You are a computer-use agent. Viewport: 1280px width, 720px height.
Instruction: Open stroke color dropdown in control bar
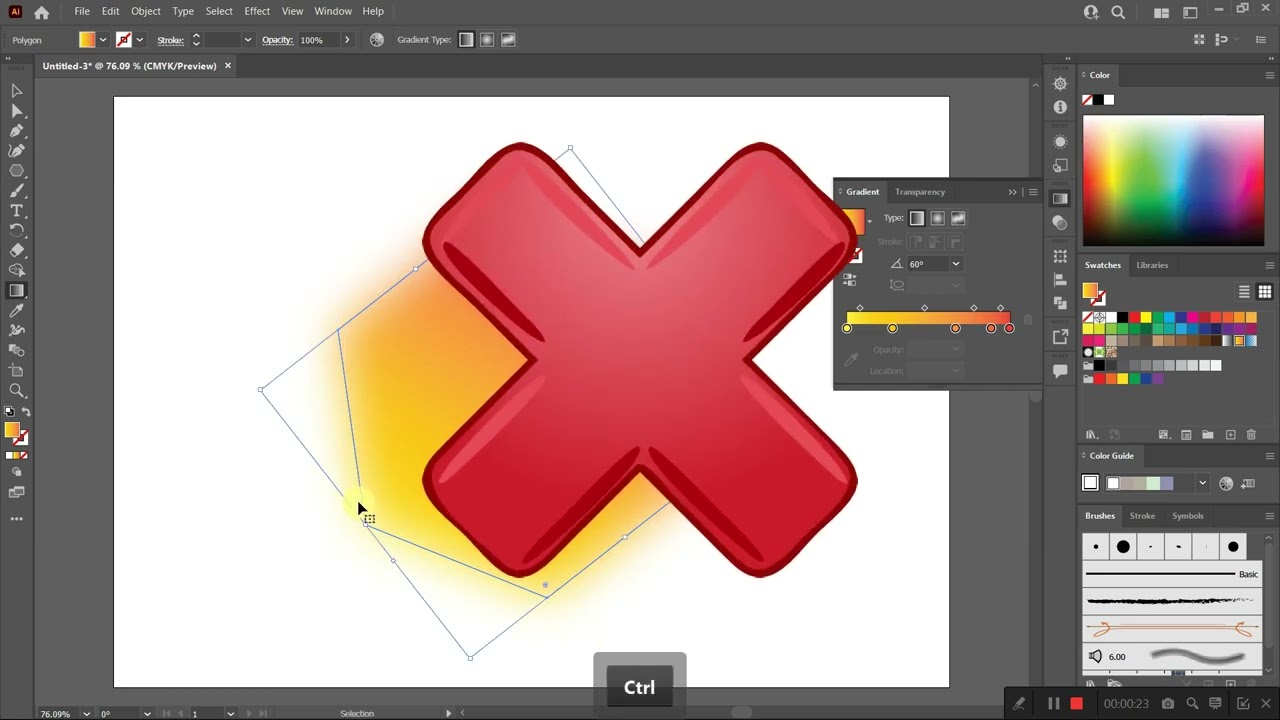139,40
